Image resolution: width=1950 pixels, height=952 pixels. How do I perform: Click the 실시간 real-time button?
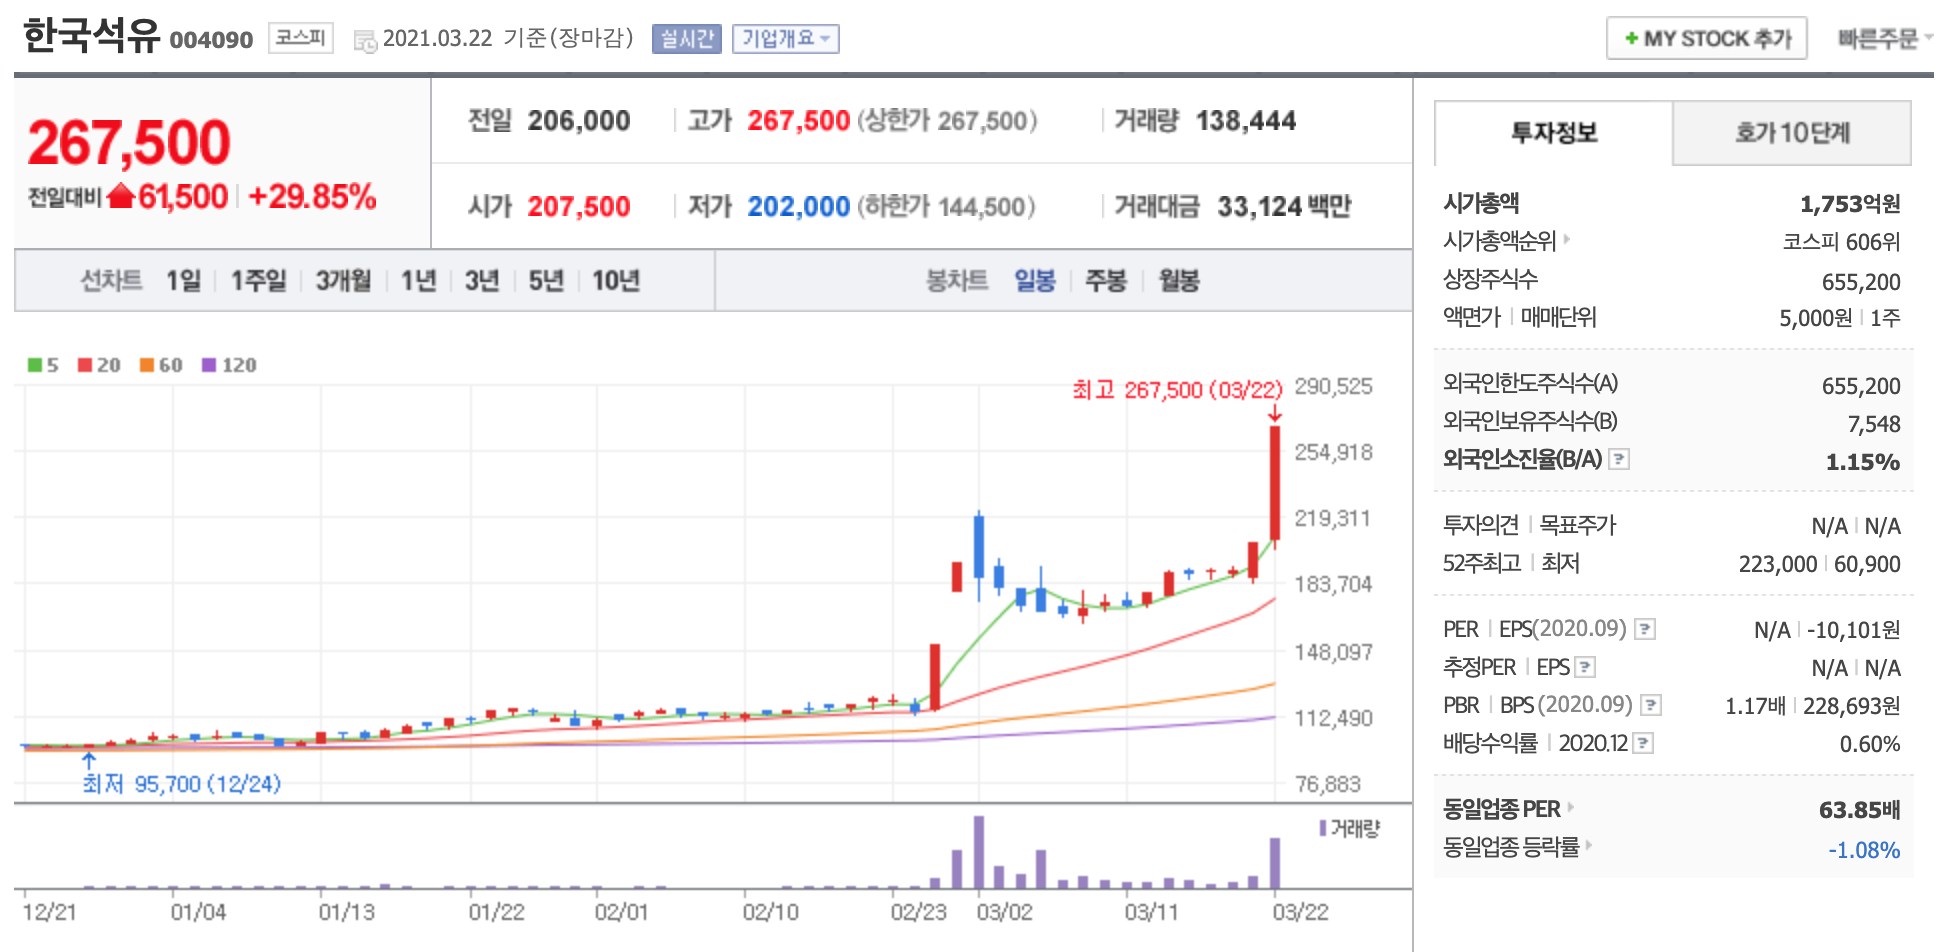(x=686, y=39)
